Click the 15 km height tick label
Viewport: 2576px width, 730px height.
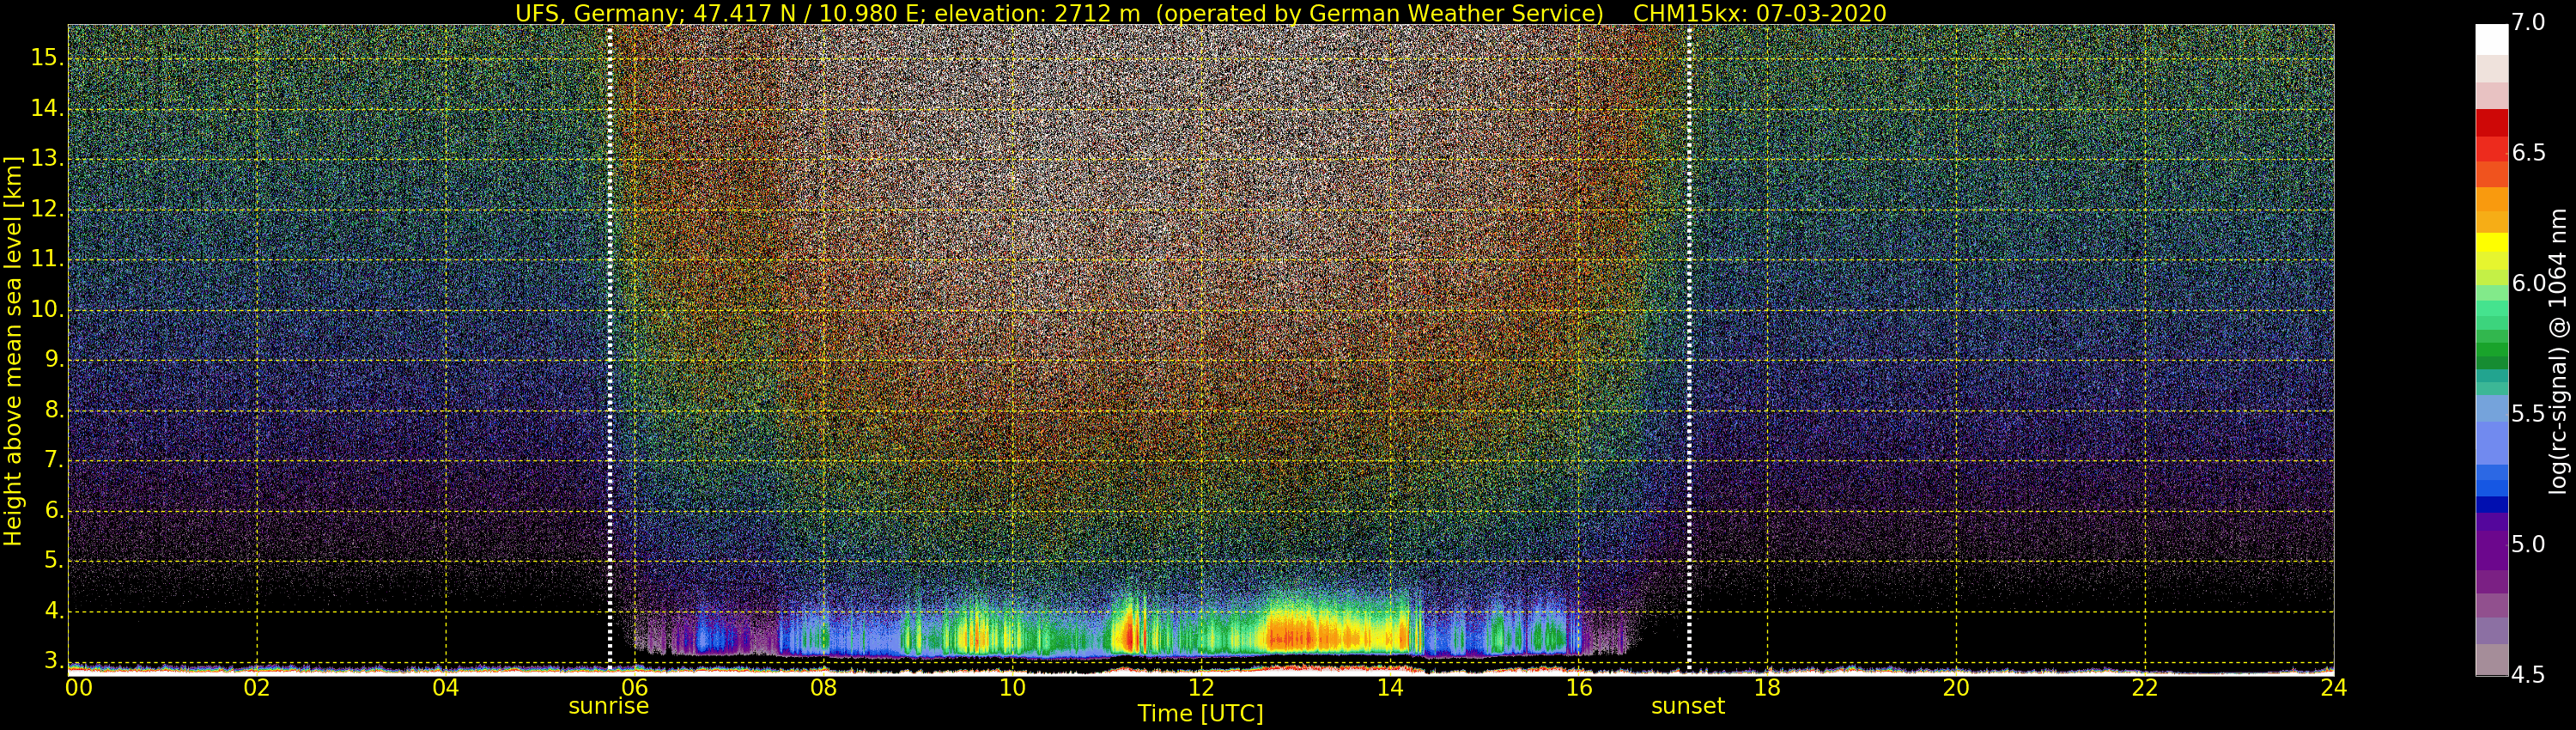click(46, 58)
